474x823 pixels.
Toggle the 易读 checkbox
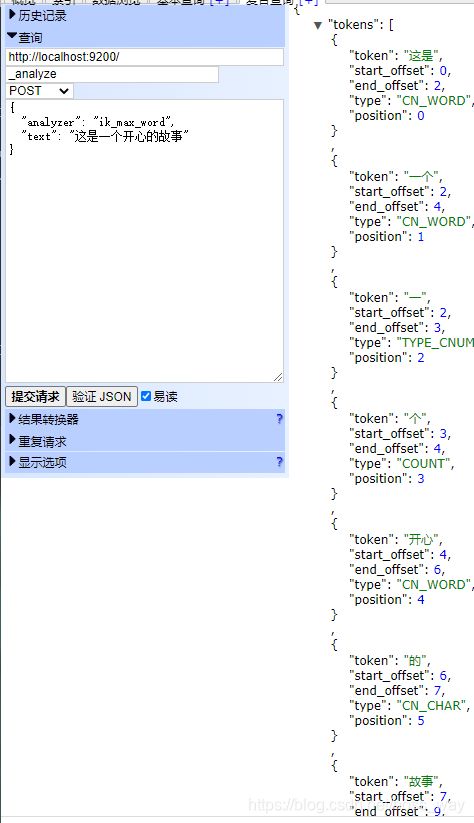point(146,396)
